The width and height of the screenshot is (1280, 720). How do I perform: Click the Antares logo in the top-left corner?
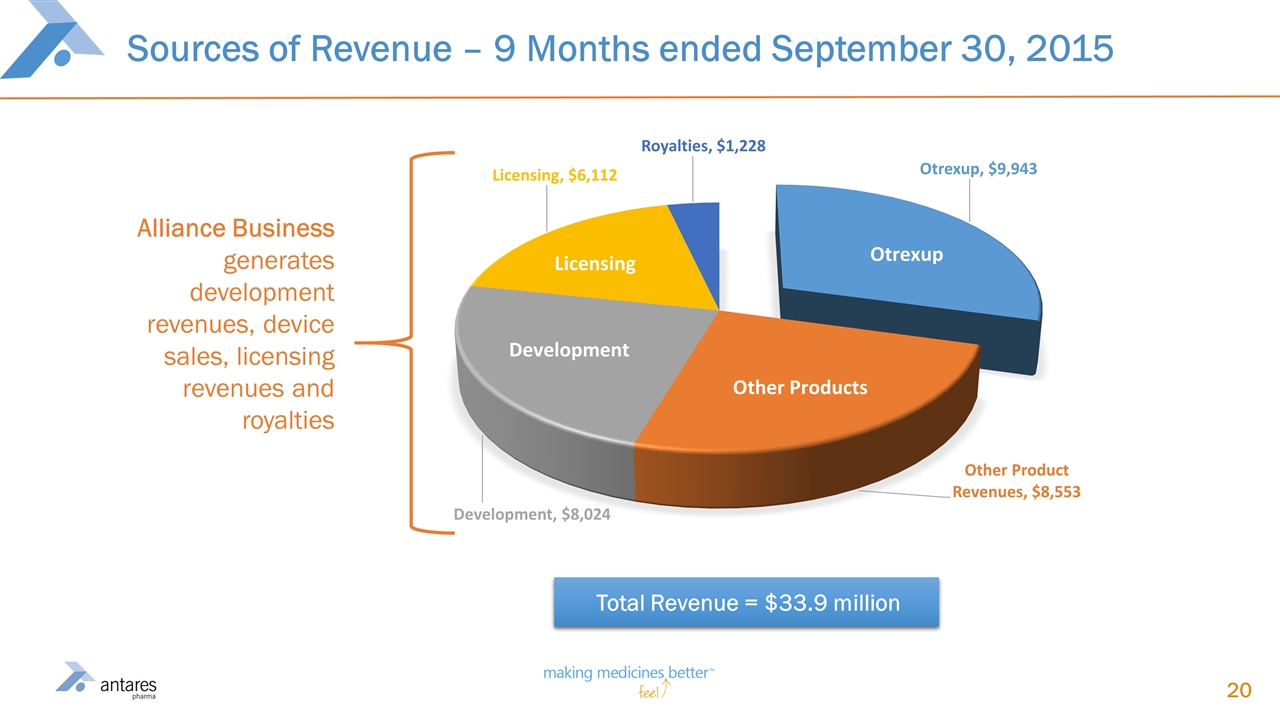(50, 38)
